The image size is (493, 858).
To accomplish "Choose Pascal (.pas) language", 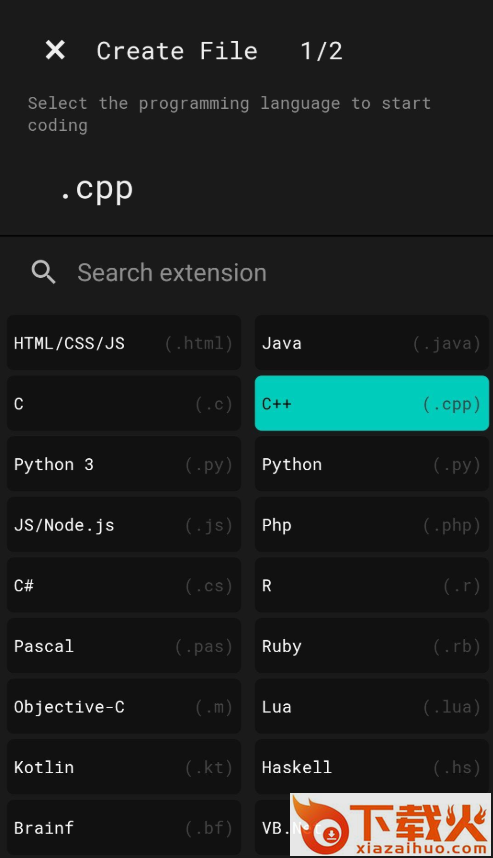I will (x=124, y=646).
